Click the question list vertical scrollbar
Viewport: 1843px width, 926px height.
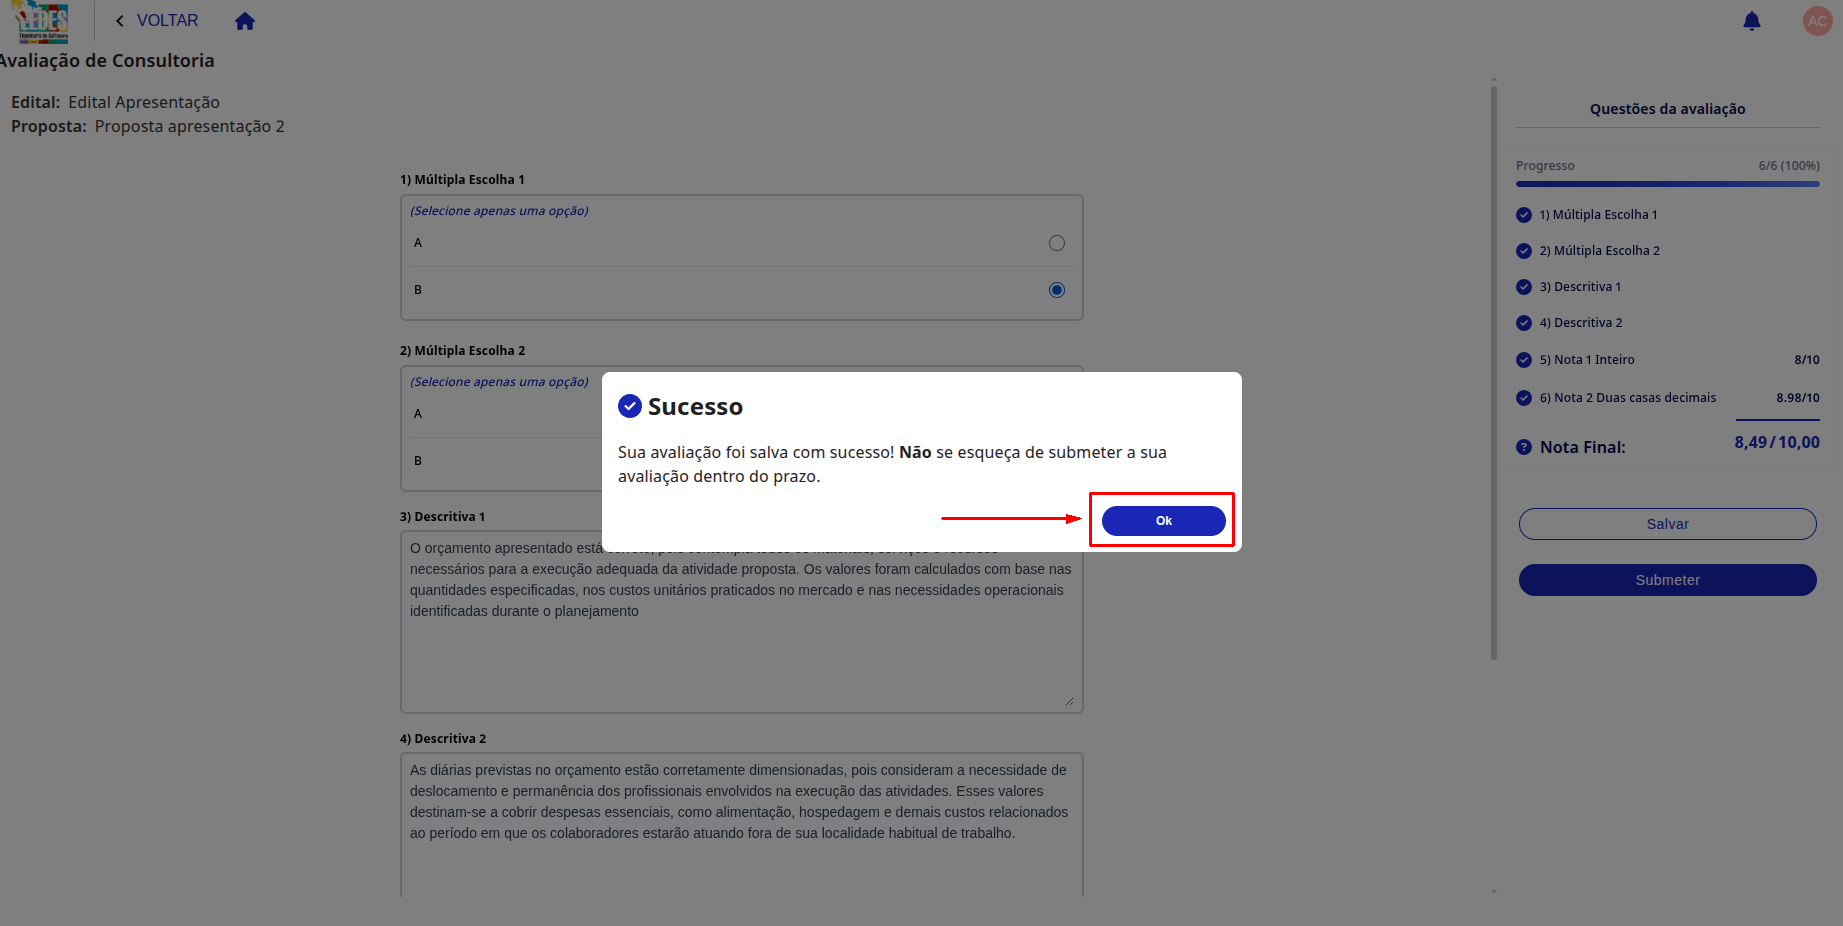pyautogui.click(x=1493, y=373)
